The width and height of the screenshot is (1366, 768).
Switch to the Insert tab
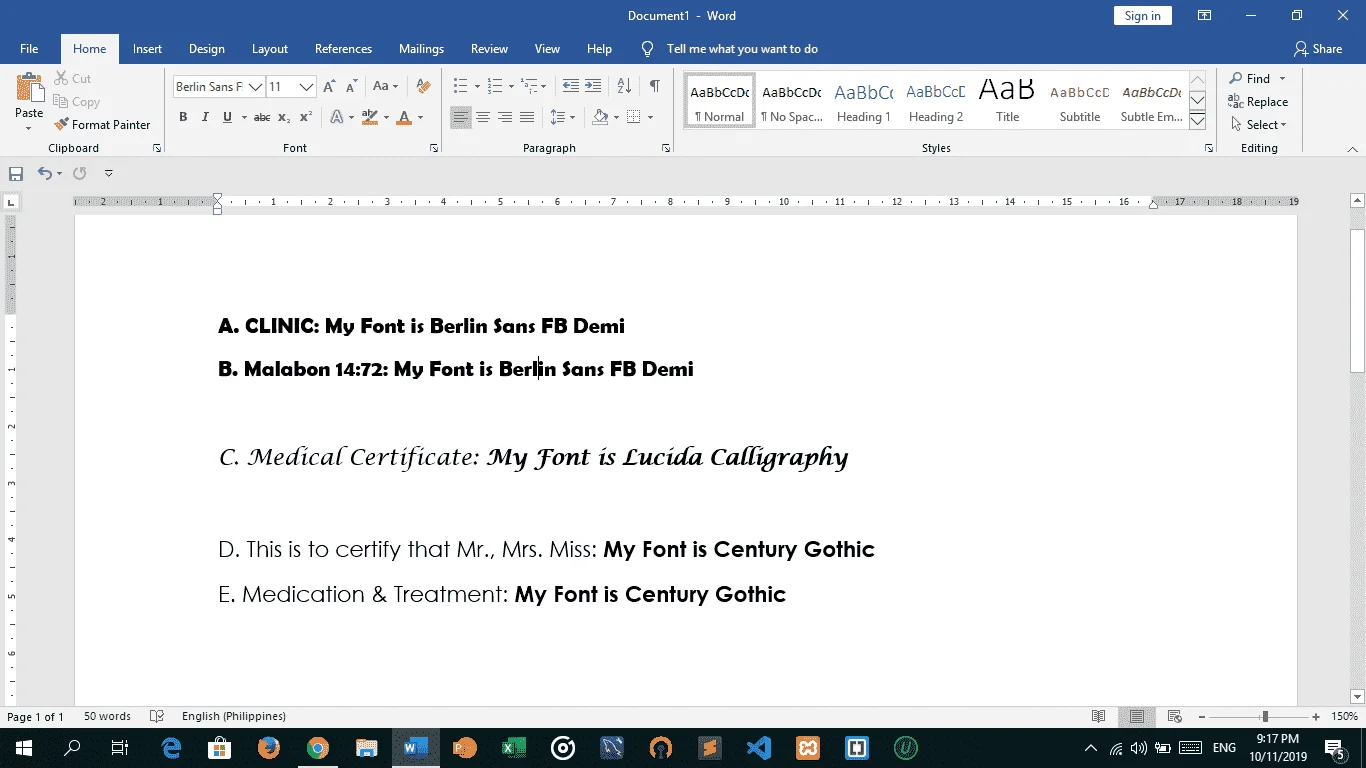pos(147,49)
